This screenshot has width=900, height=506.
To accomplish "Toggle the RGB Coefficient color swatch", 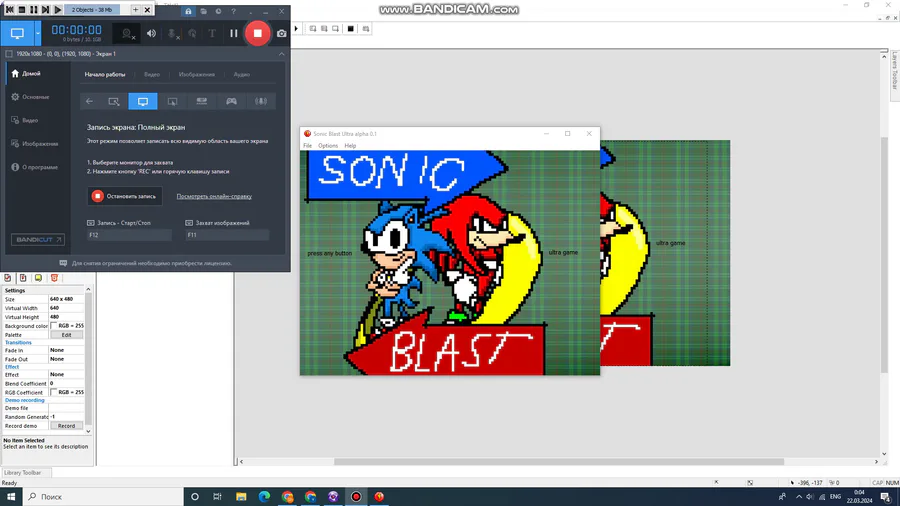I will 53,392.
